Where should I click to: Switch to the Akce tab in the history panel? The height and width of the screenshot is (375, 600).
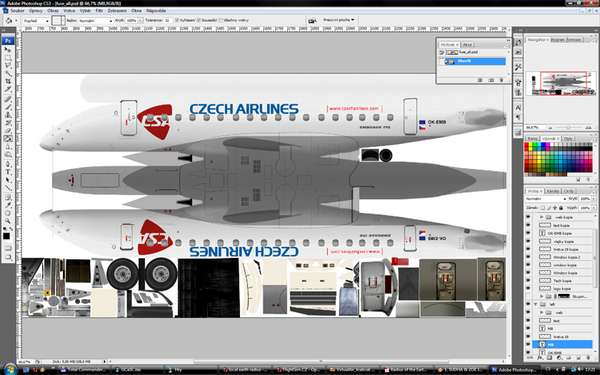467,44
